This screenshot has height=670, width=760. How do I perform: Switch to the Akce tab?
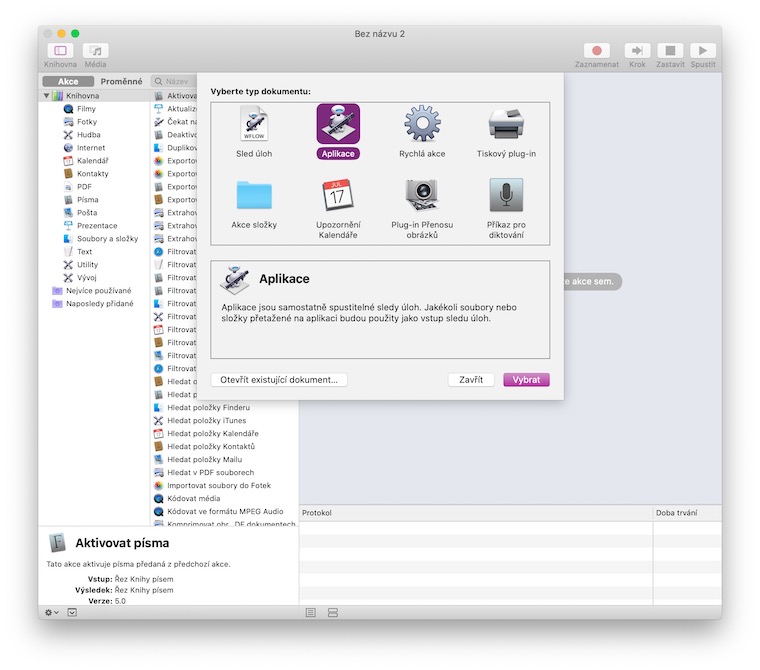[x=68, y=81]
